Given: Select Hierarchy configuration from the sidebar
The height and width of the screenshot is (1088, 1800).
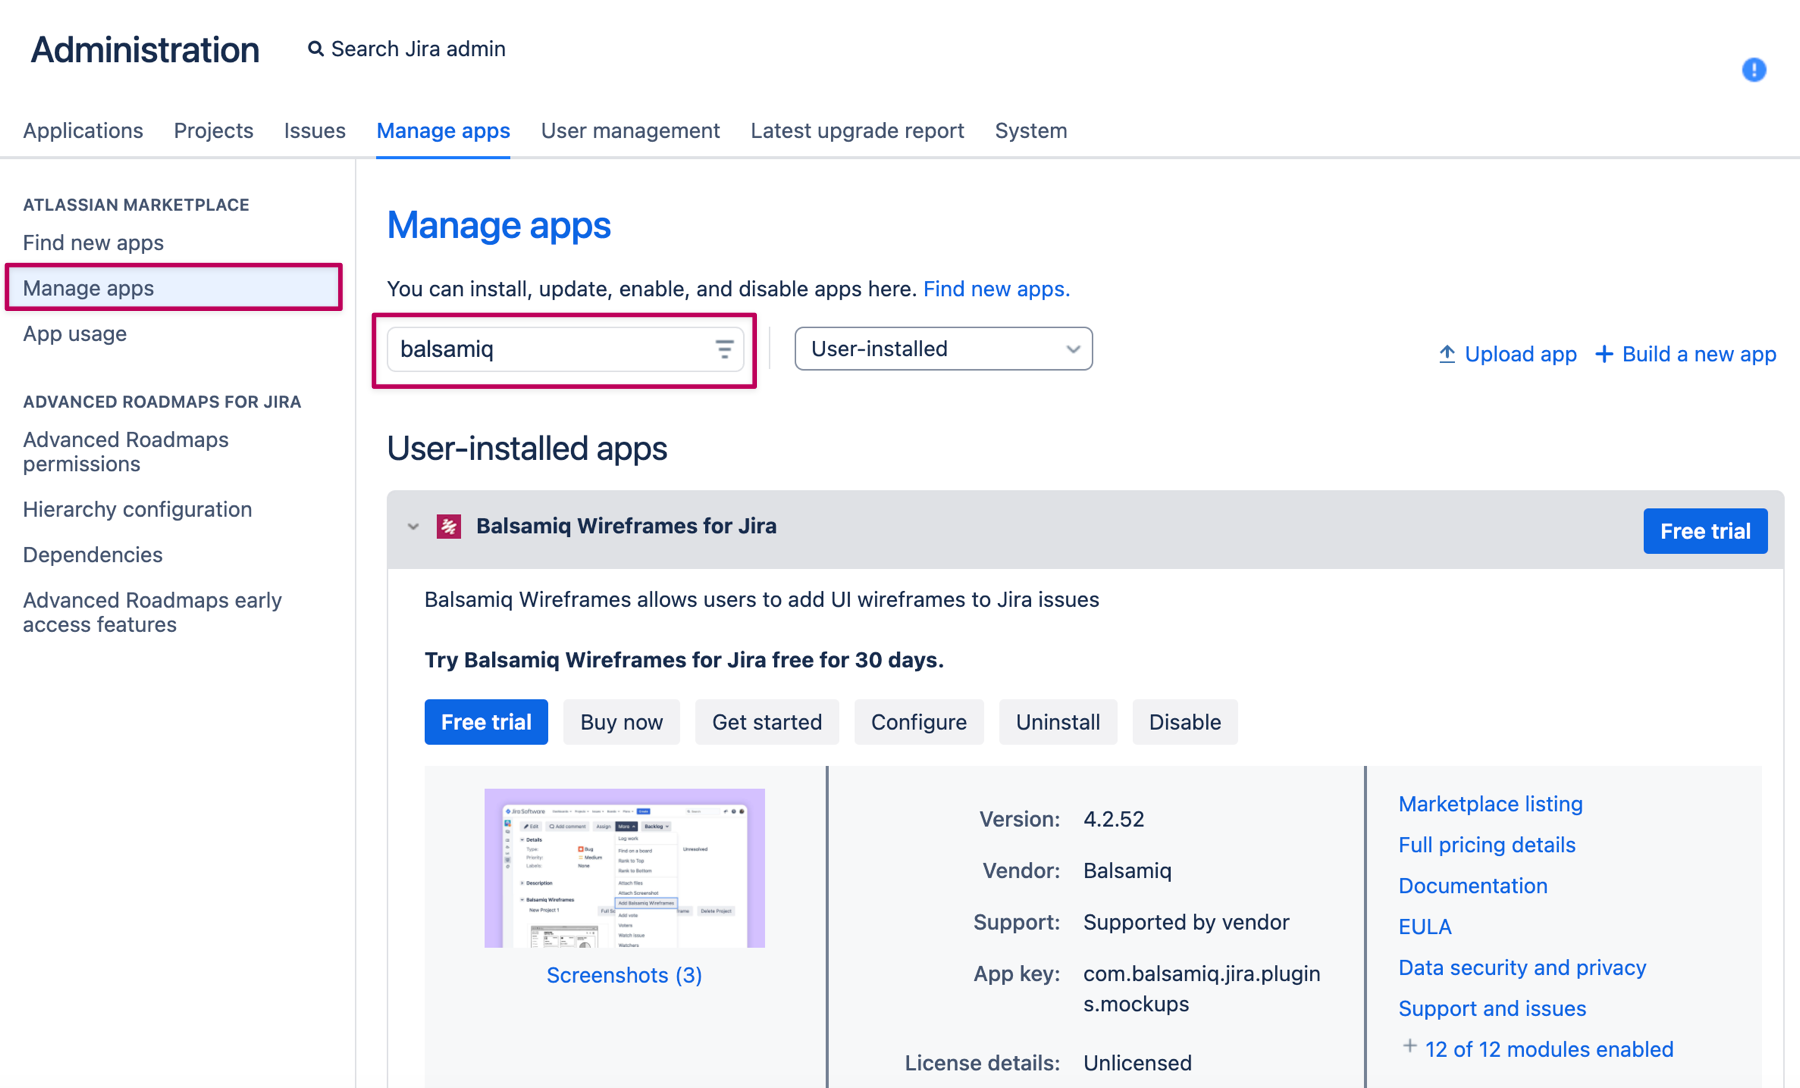Looking at the screenshot, I should coord(137,509).
